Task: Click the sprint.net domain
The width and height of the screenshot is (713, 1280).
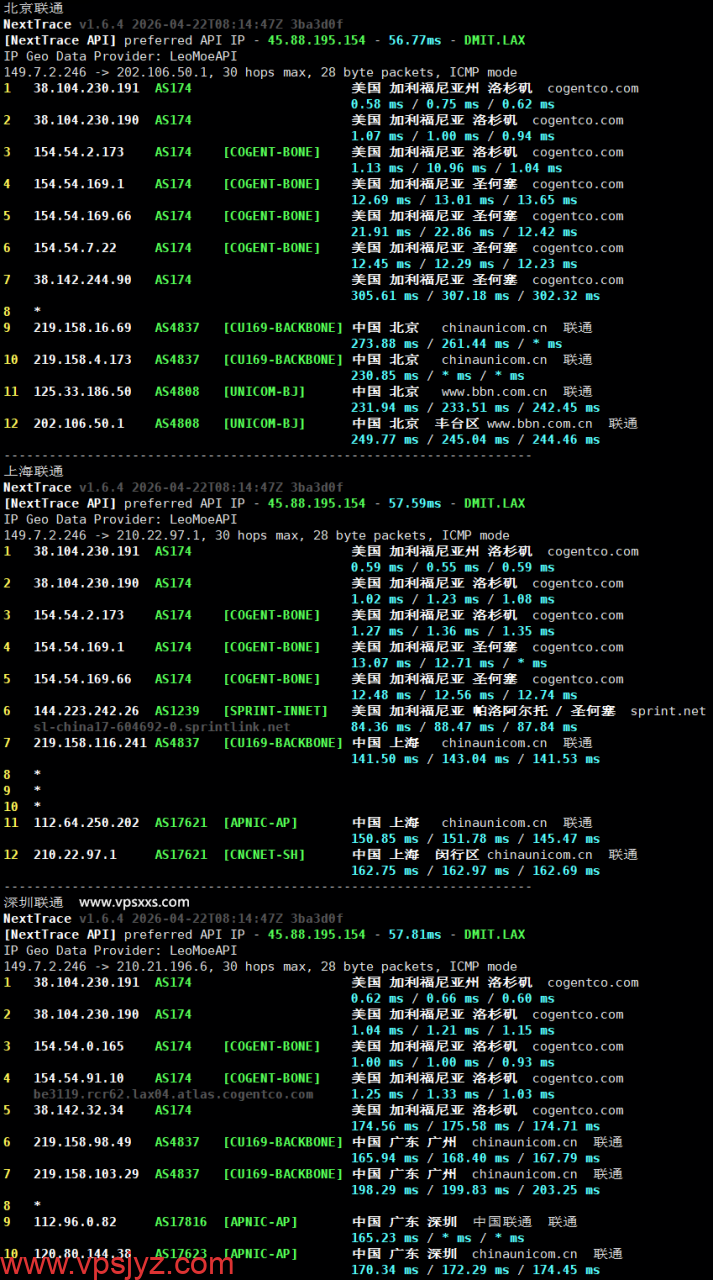Action: (x=668, y=711)
